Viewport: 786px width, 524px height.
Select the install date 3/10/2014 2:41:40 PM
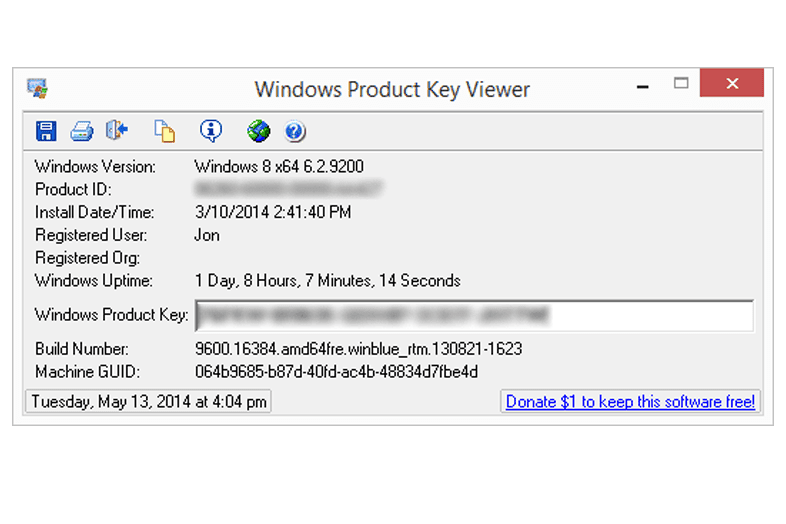click(x=273, y=212)
